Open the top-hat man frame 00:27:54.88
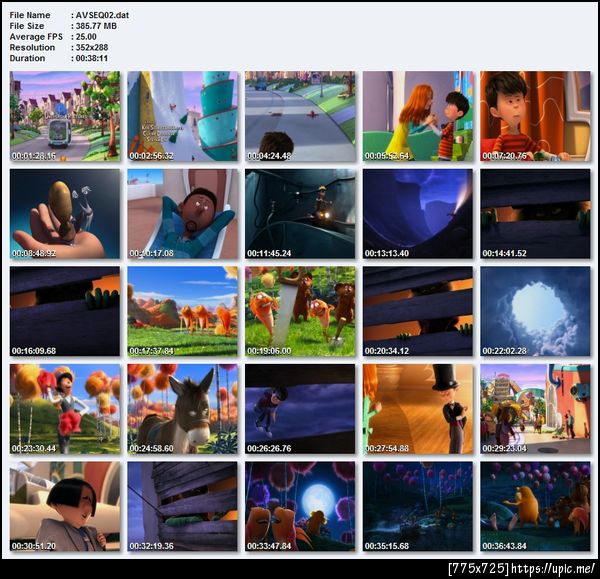Image resolution: width=600 pixels, height=579 pixels. 418,409
